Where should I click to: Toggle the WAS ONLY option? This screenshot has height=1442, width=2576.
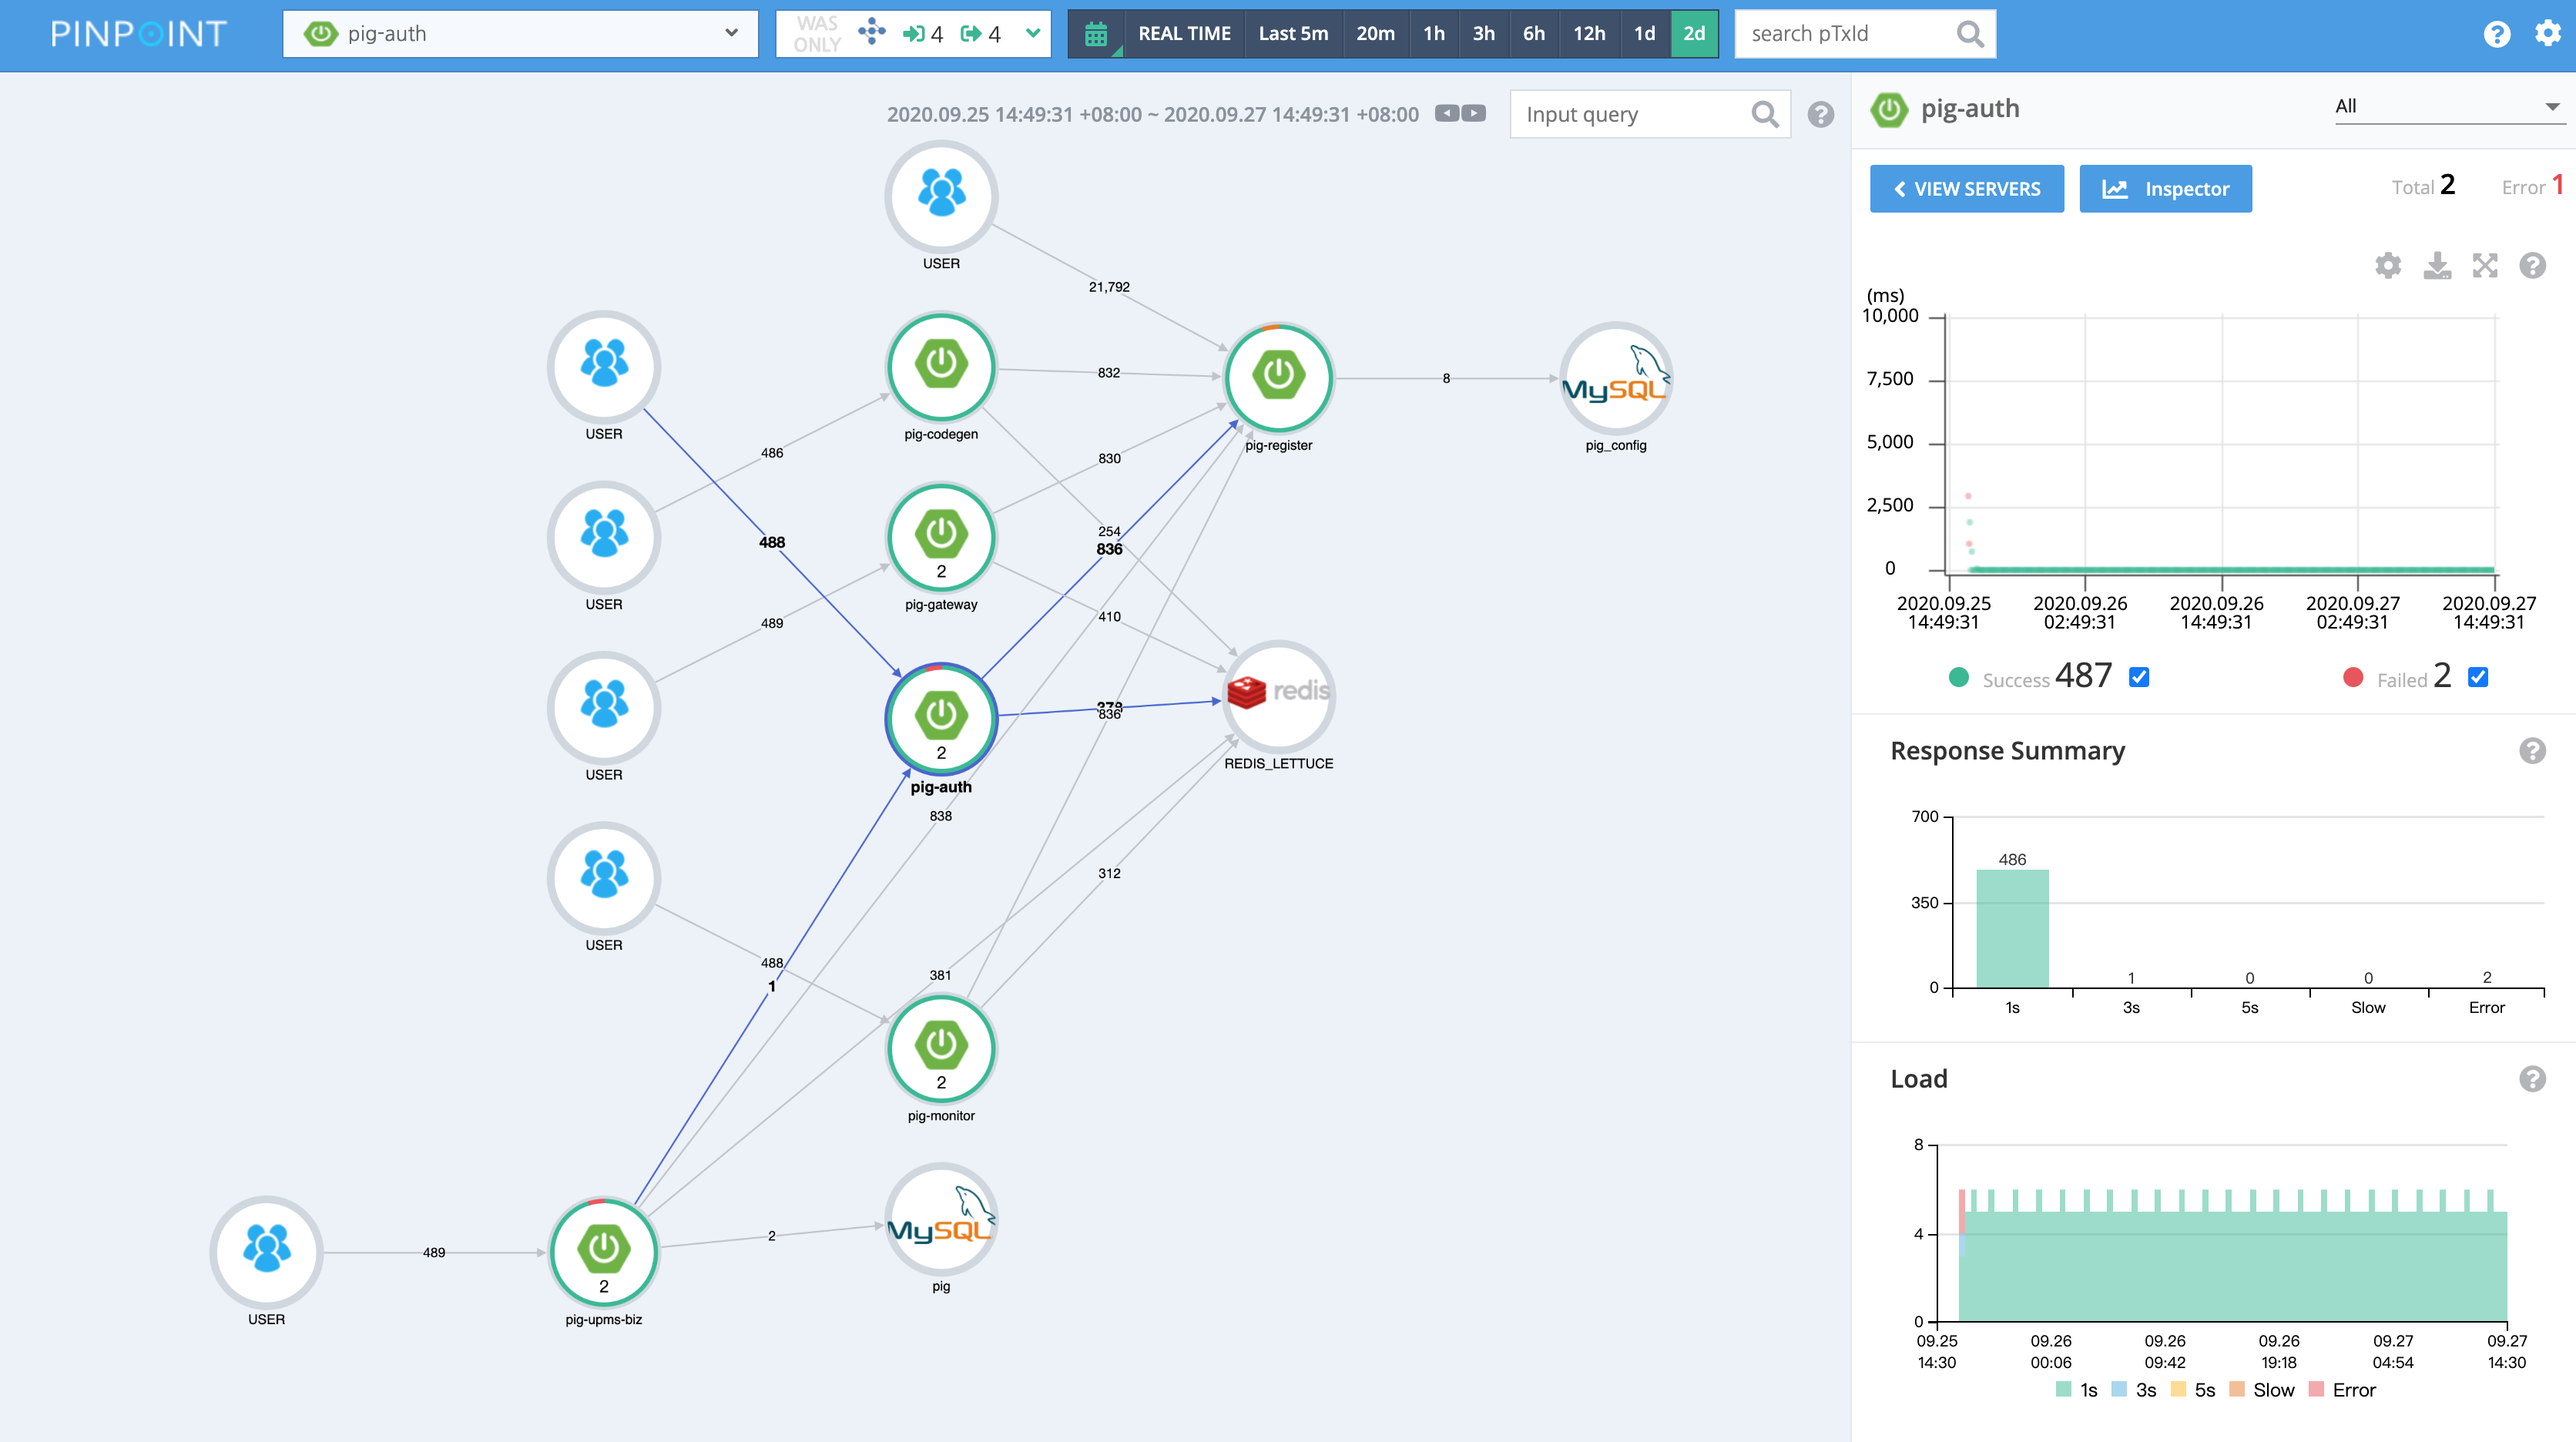(817, 34)
